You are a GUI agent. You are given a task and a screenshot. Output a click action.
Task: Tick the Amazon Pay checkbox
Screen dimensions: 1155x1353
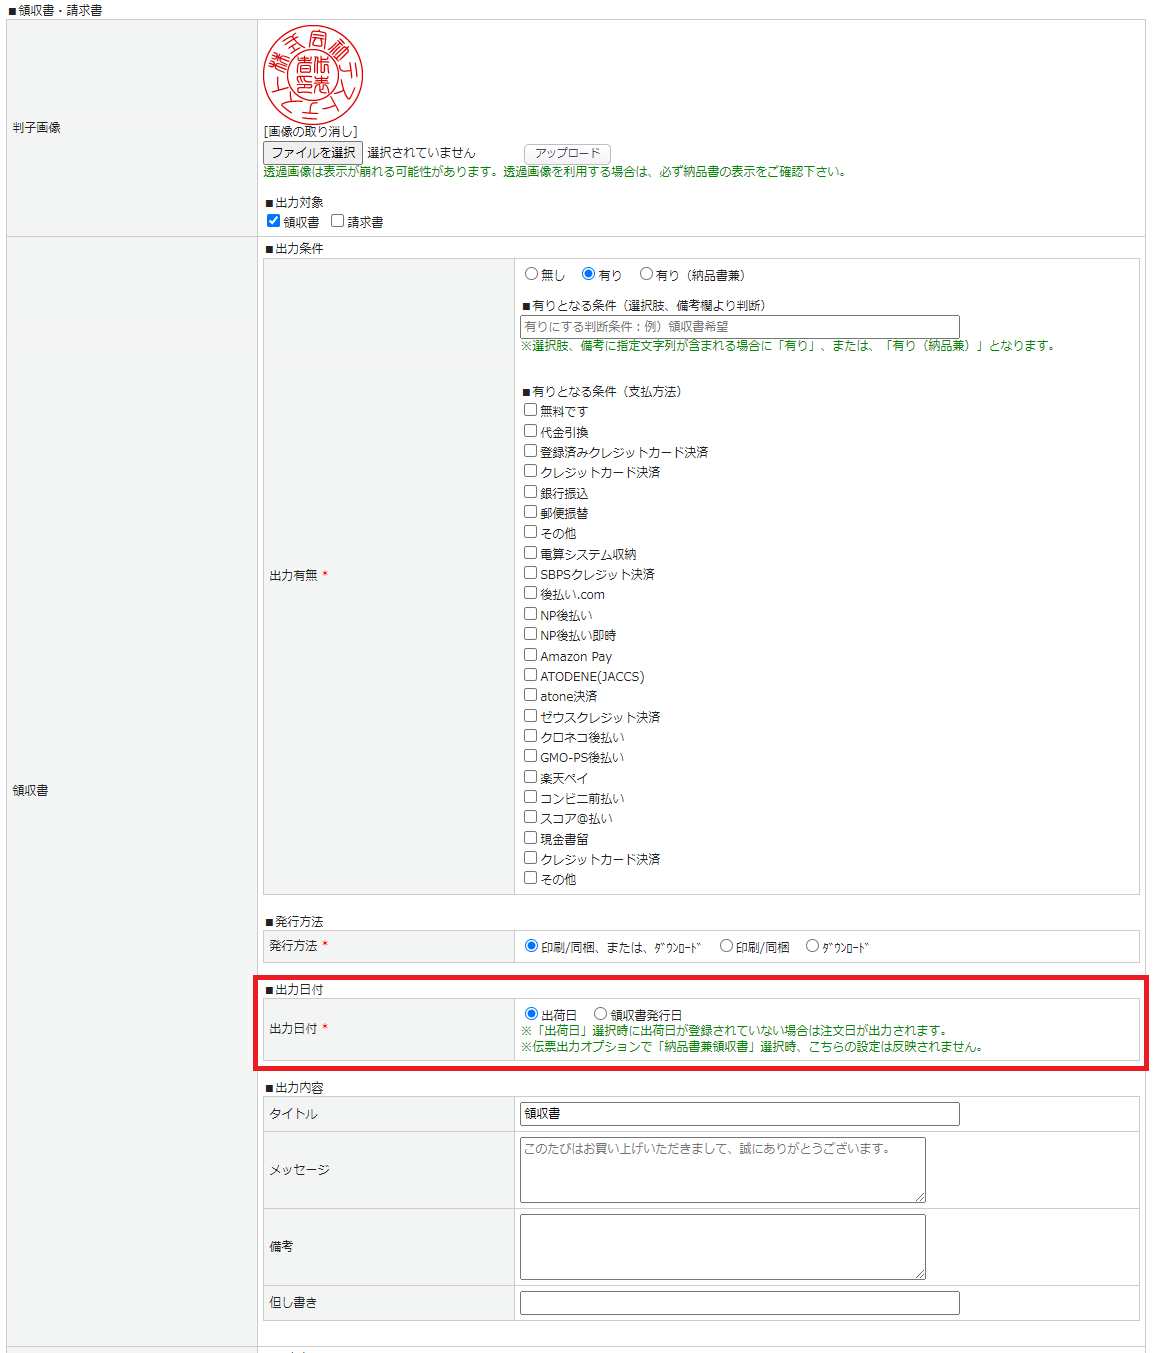point(531,655)
